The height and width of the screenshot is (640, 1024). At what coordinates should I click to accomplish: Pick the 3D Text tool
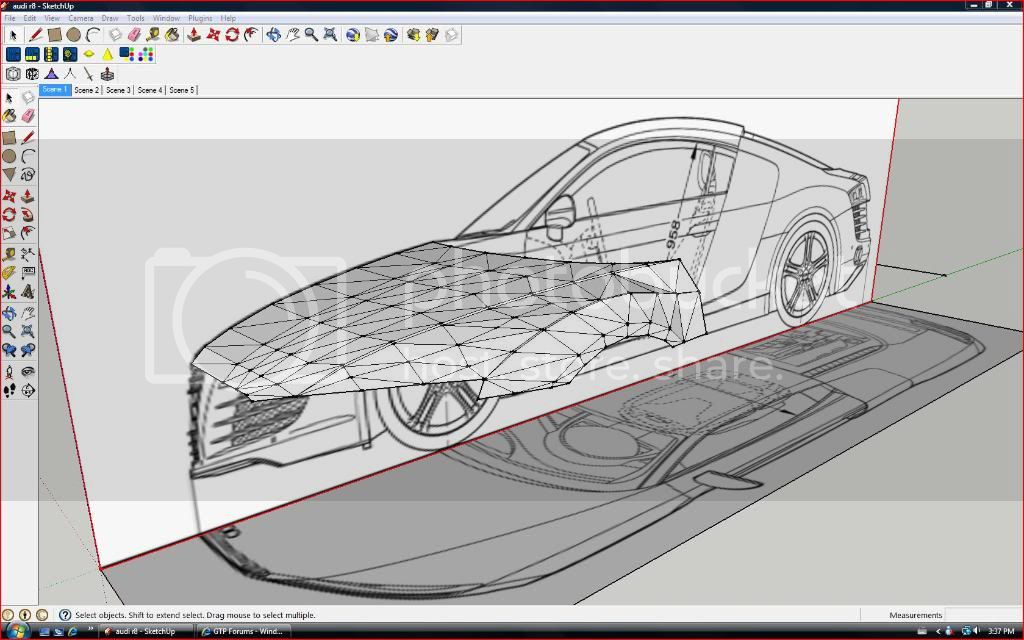point(28,291)
